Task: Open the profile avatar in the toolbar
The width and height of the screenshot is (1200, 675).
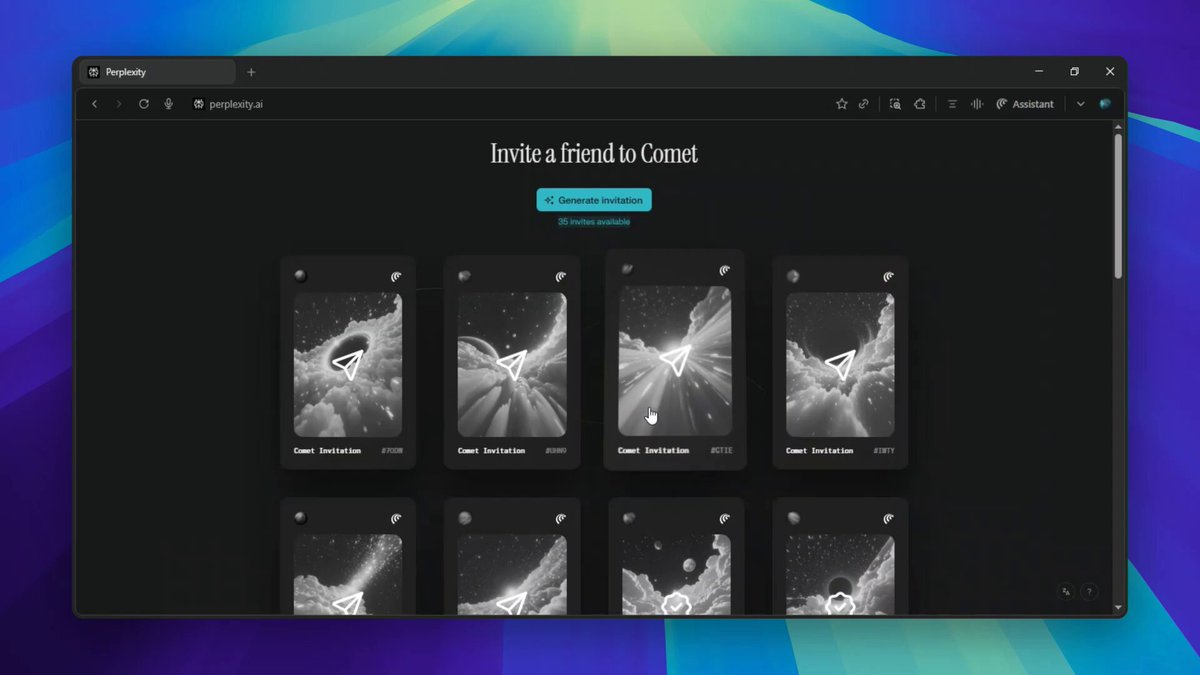Action: tap(1105, 104)
